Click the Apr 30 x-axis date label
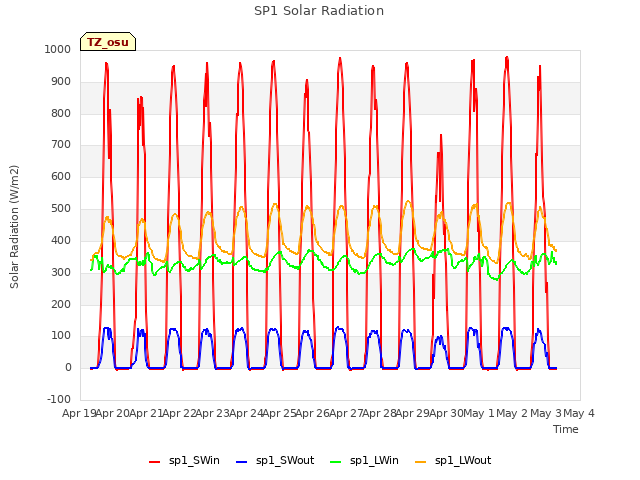640x480 pixels. [x=446, y=413]
